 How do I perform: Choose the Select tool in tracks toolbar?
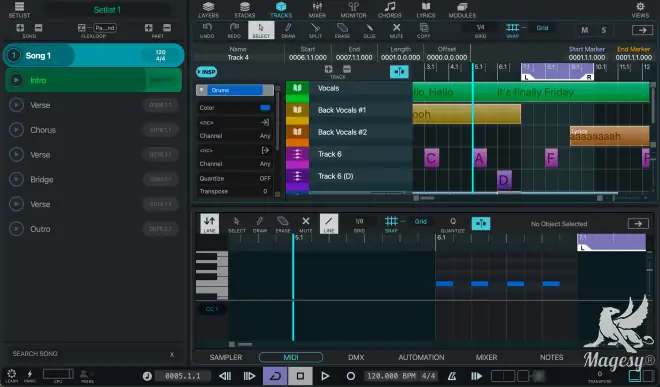(261, 31)
